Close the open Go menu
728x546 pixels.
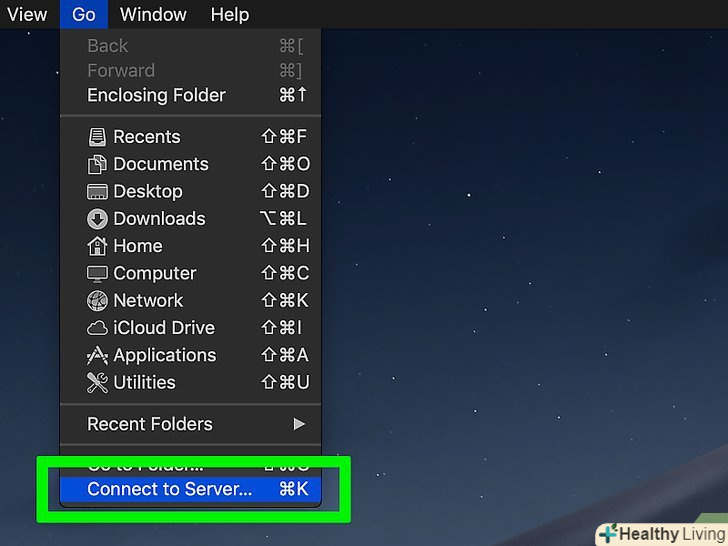pos(84,14)
